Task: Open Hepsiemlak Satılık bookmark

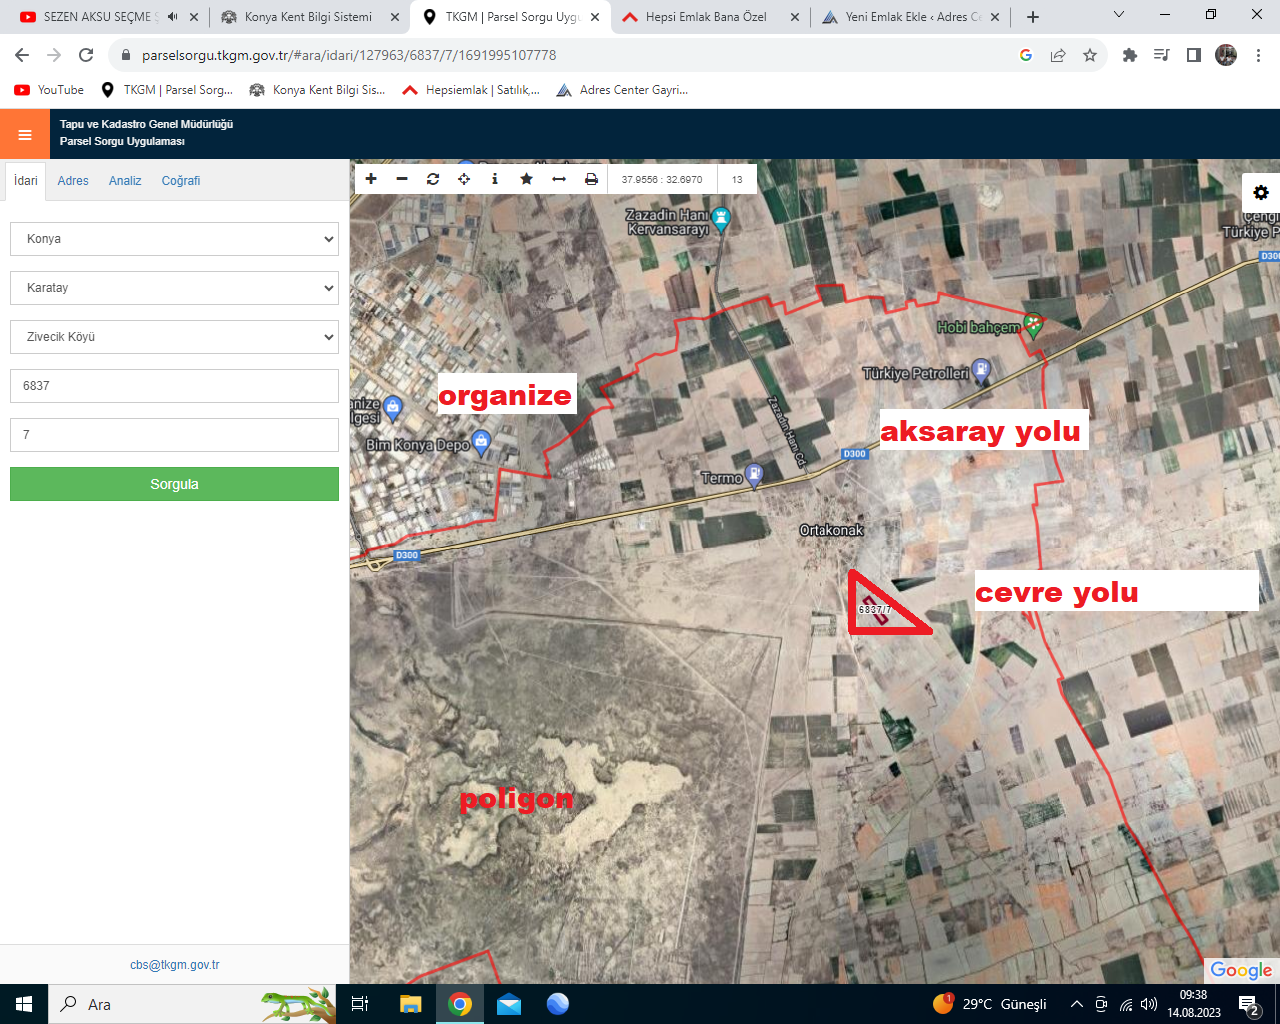Action: point(471,90)
